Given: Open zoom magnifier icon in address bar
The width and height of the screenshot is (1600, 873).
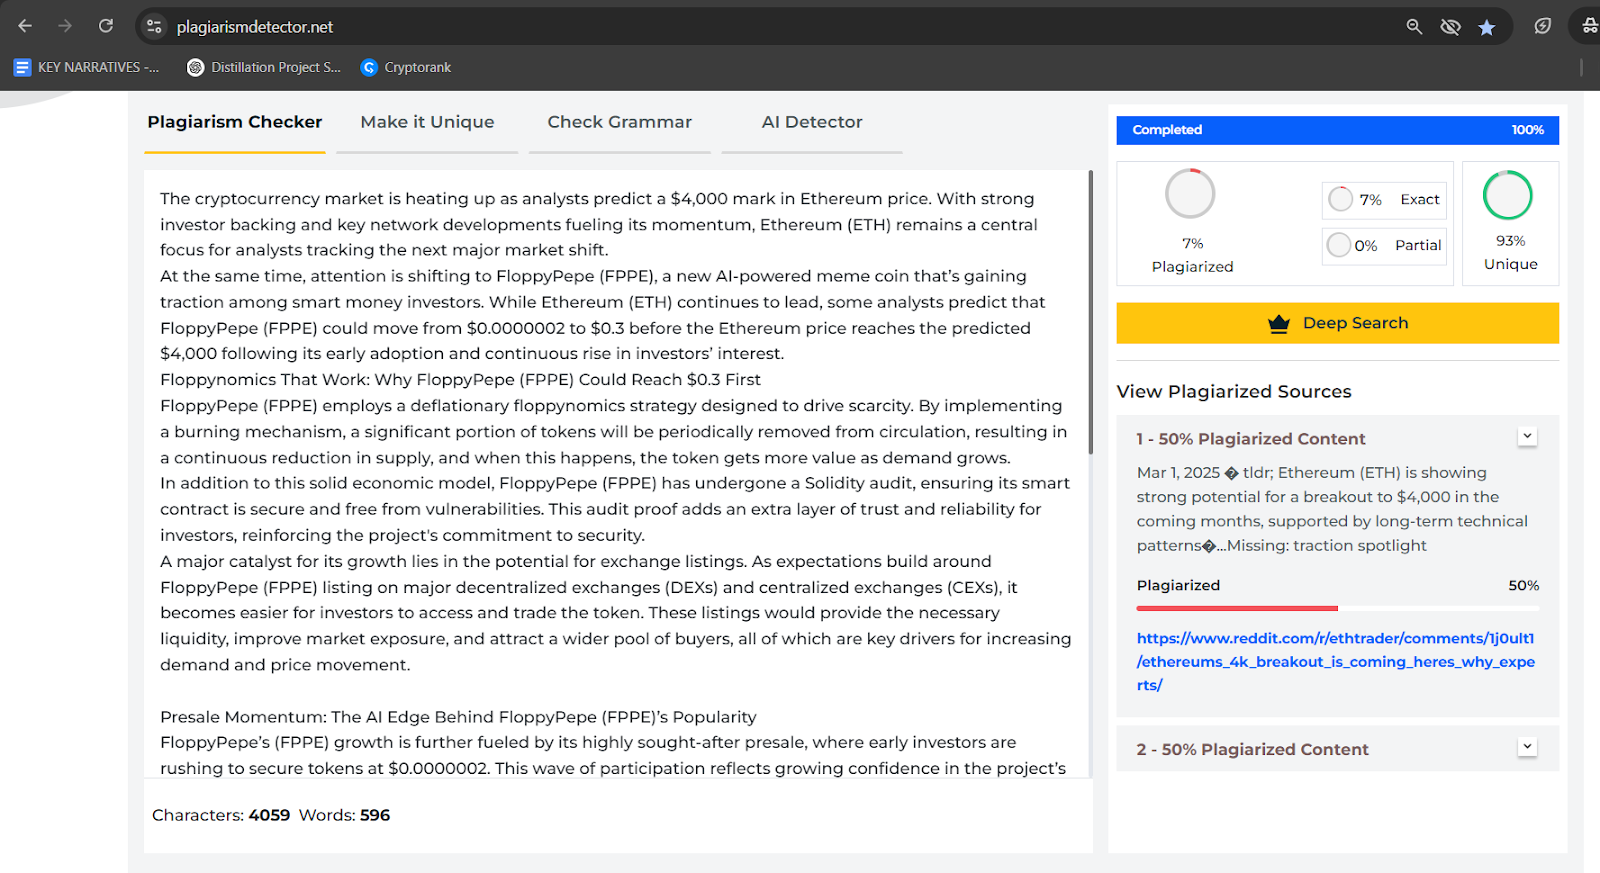Looking at the screenshot, I should pos(1414,27).
